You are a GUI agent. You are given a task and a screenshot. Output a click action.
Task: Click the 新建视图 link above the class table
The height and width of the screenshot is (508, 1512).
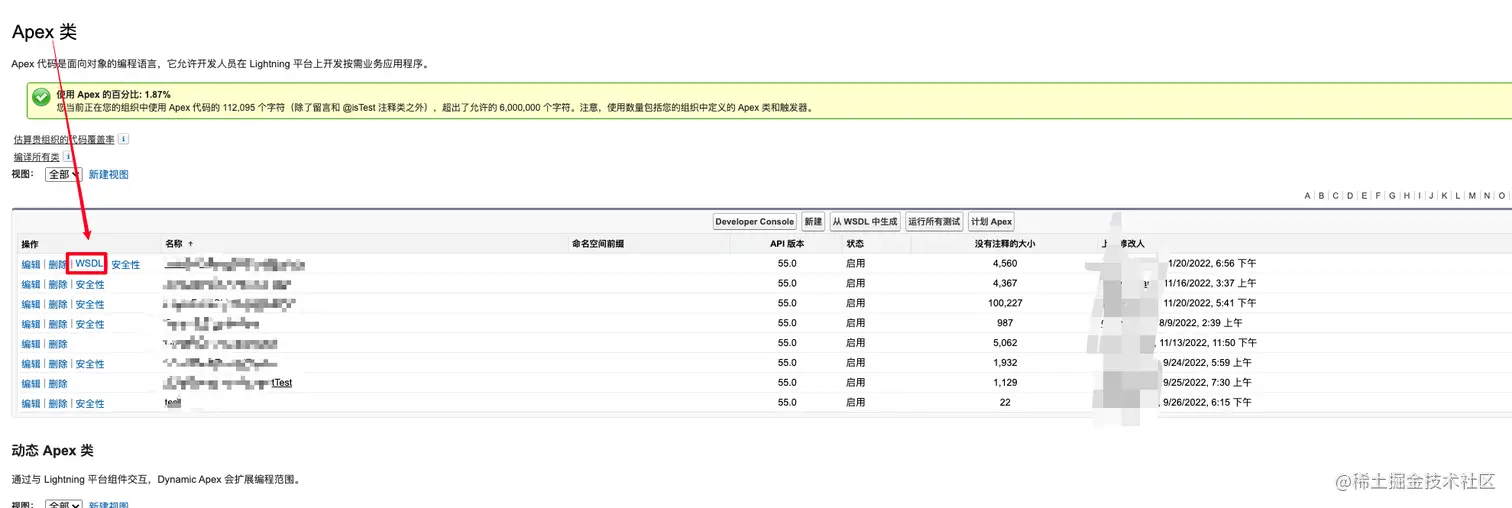[x=108, y=174]
